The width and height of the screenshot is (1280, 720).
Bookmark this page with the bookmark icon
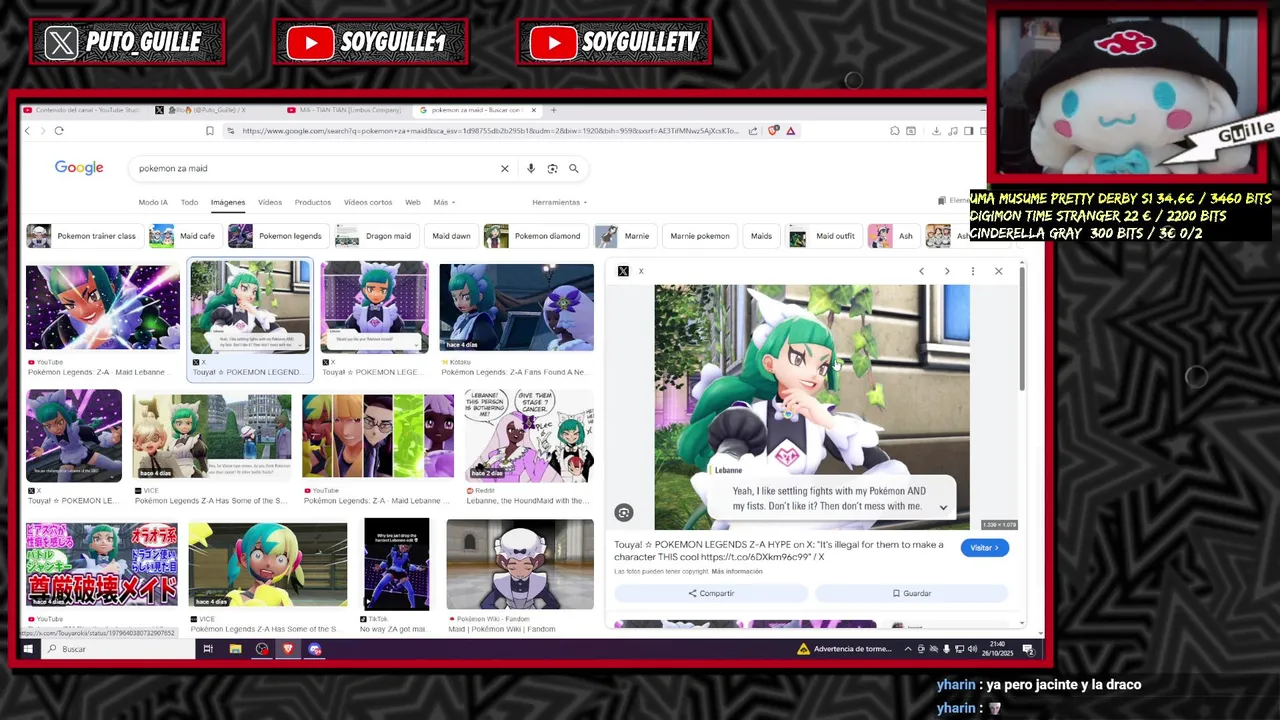click(x=209, y=131)
